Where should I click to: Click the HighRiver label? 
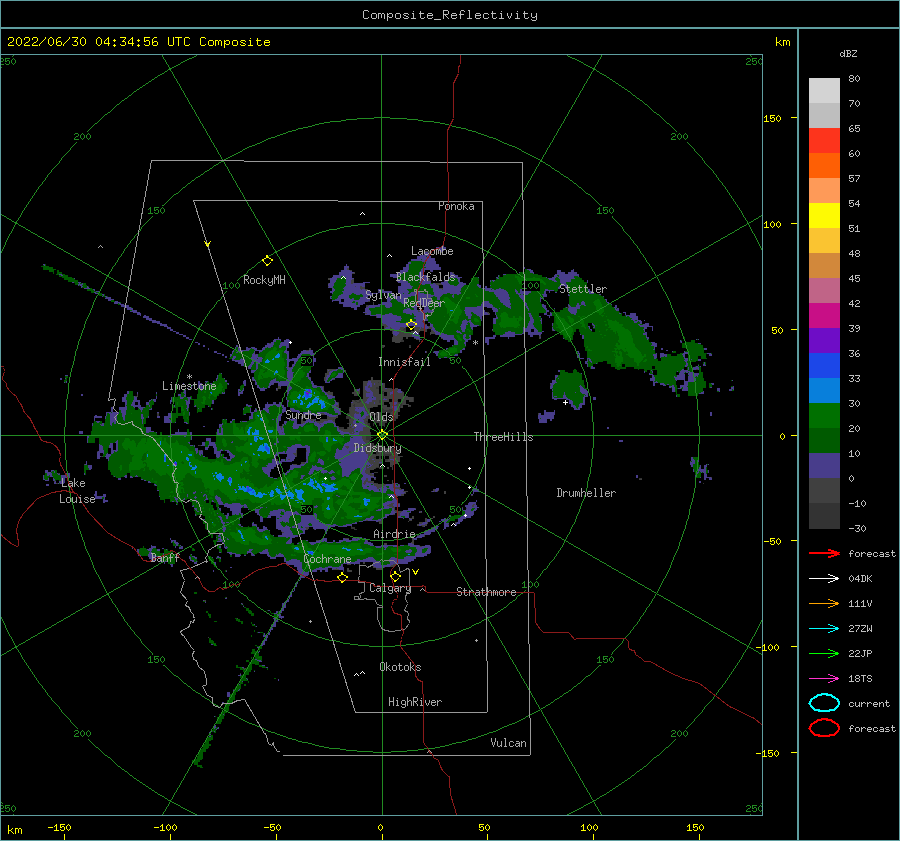click(415, 702)
